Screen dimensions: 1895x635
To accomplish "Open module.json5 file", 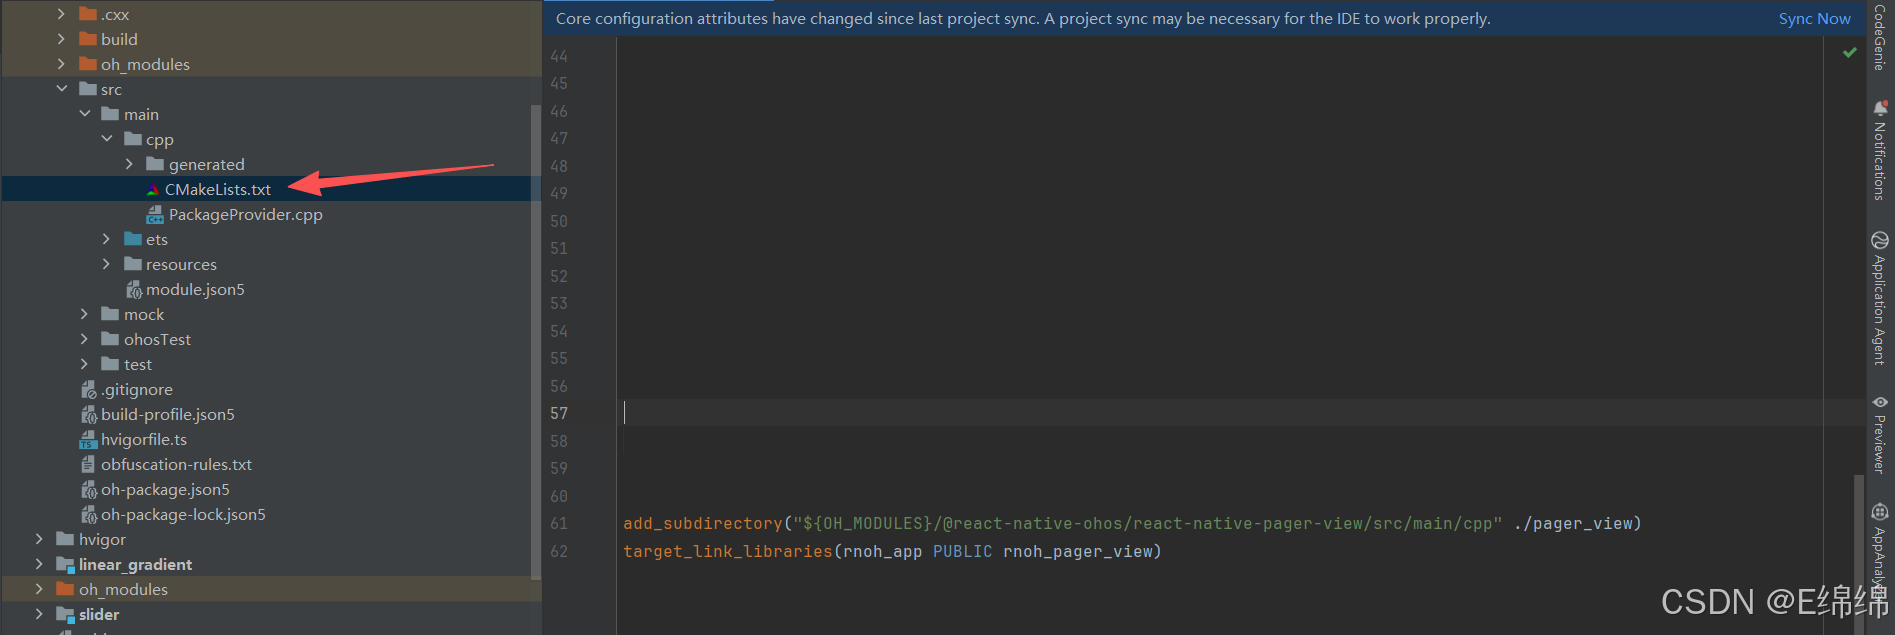I will pos(195,289).
